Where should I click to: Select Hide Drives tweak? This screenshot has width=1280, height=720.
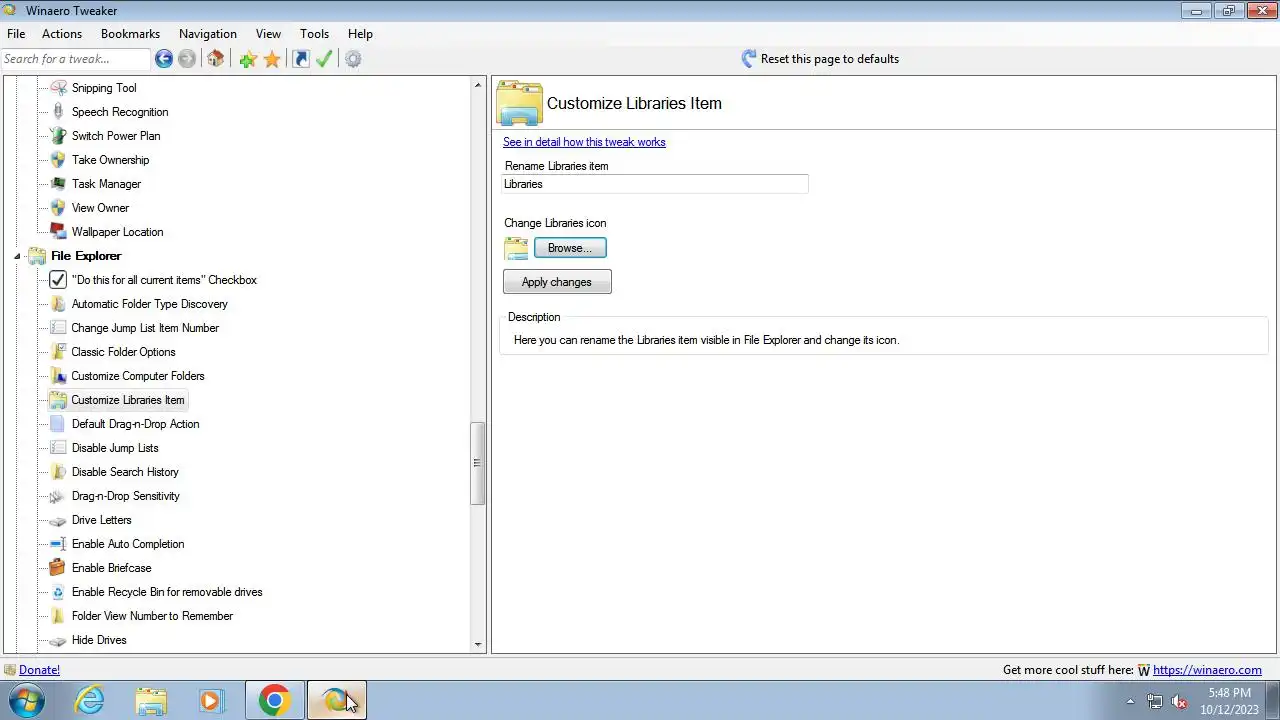[x=99, y=640]
